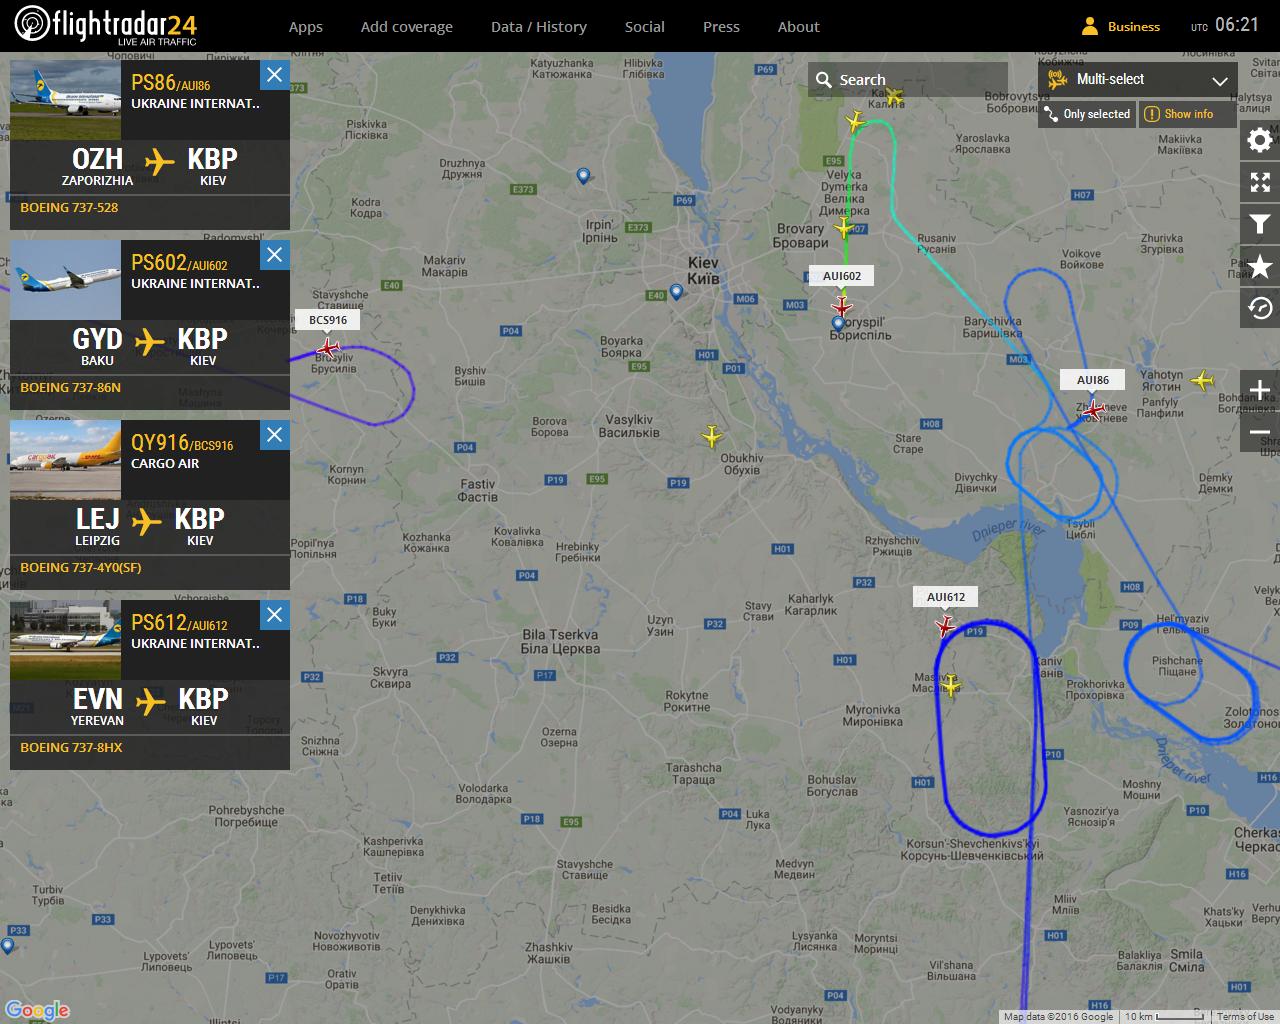Screen dimensions: 1280x1024
Task: Toggle the Only selected option
Action: (x=1087, y=114)
